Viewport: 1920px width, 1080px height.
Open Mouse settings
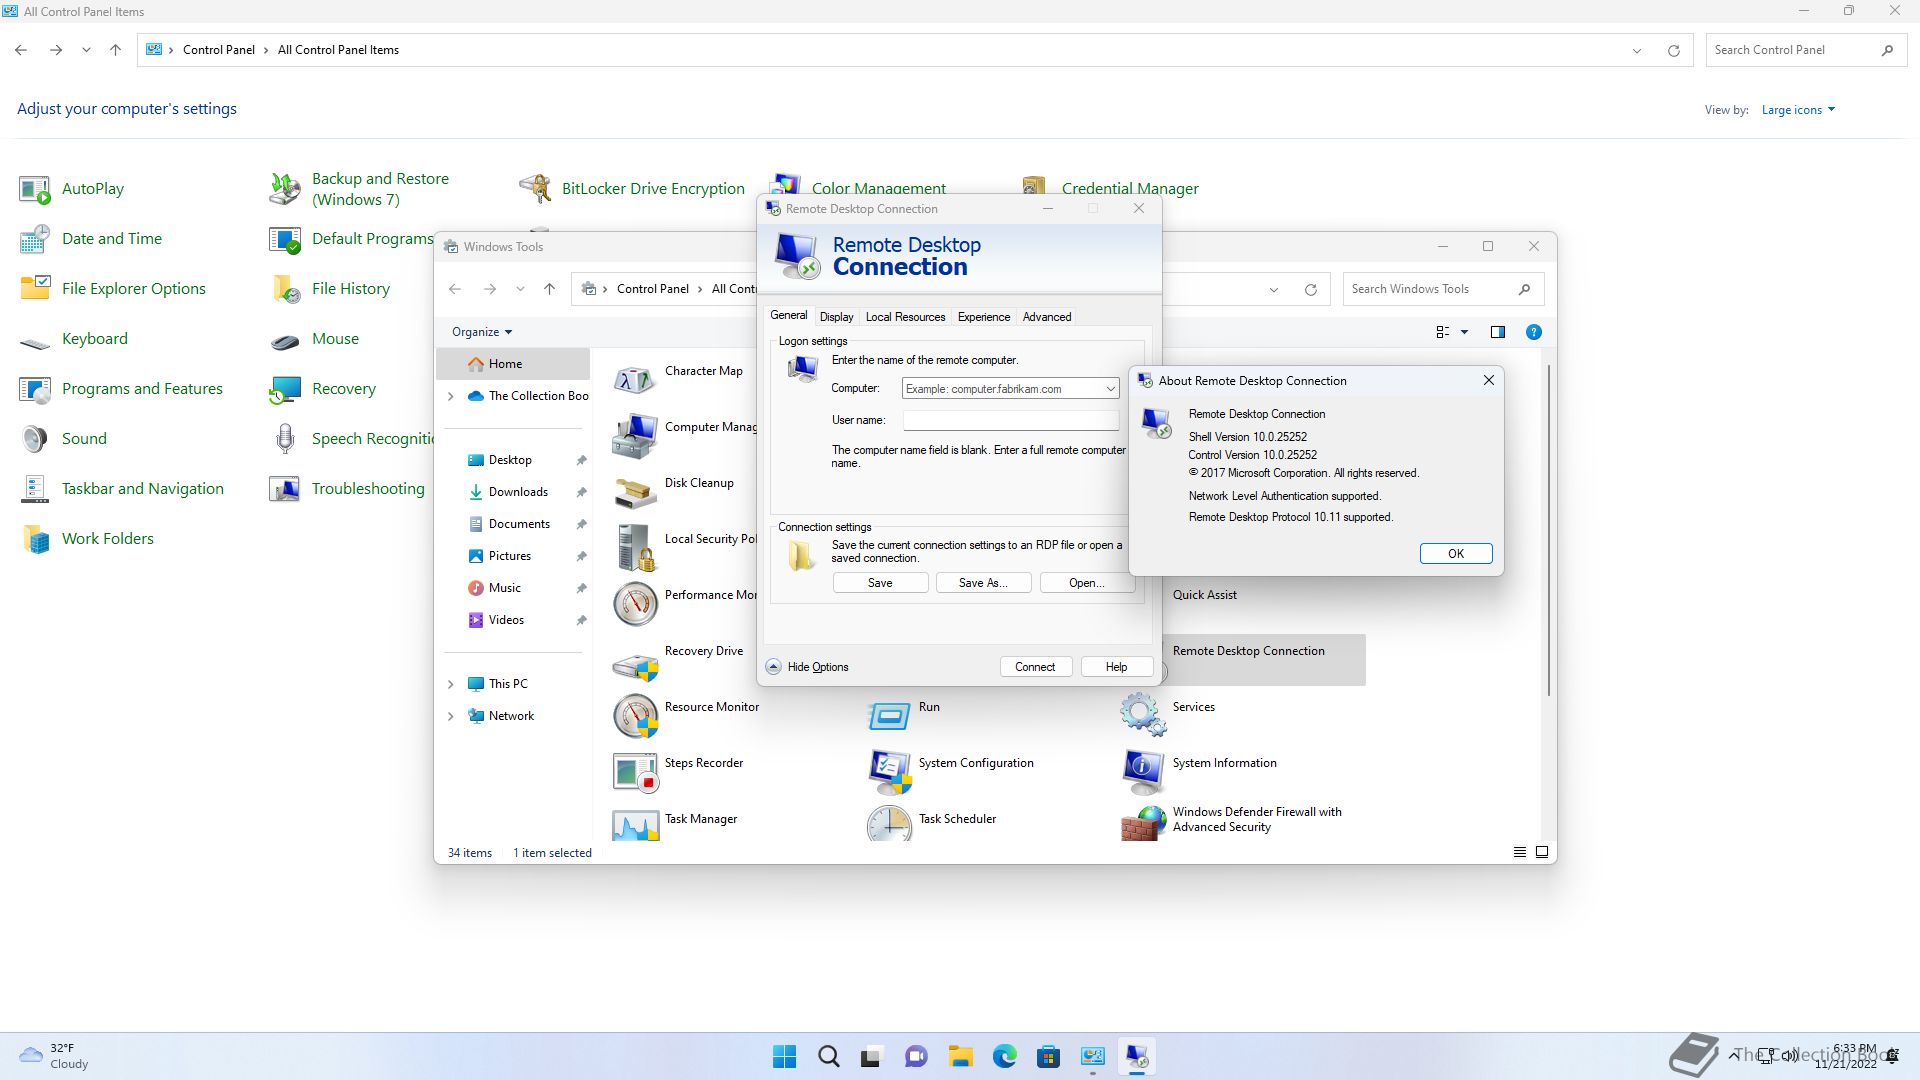pos(314,338)
